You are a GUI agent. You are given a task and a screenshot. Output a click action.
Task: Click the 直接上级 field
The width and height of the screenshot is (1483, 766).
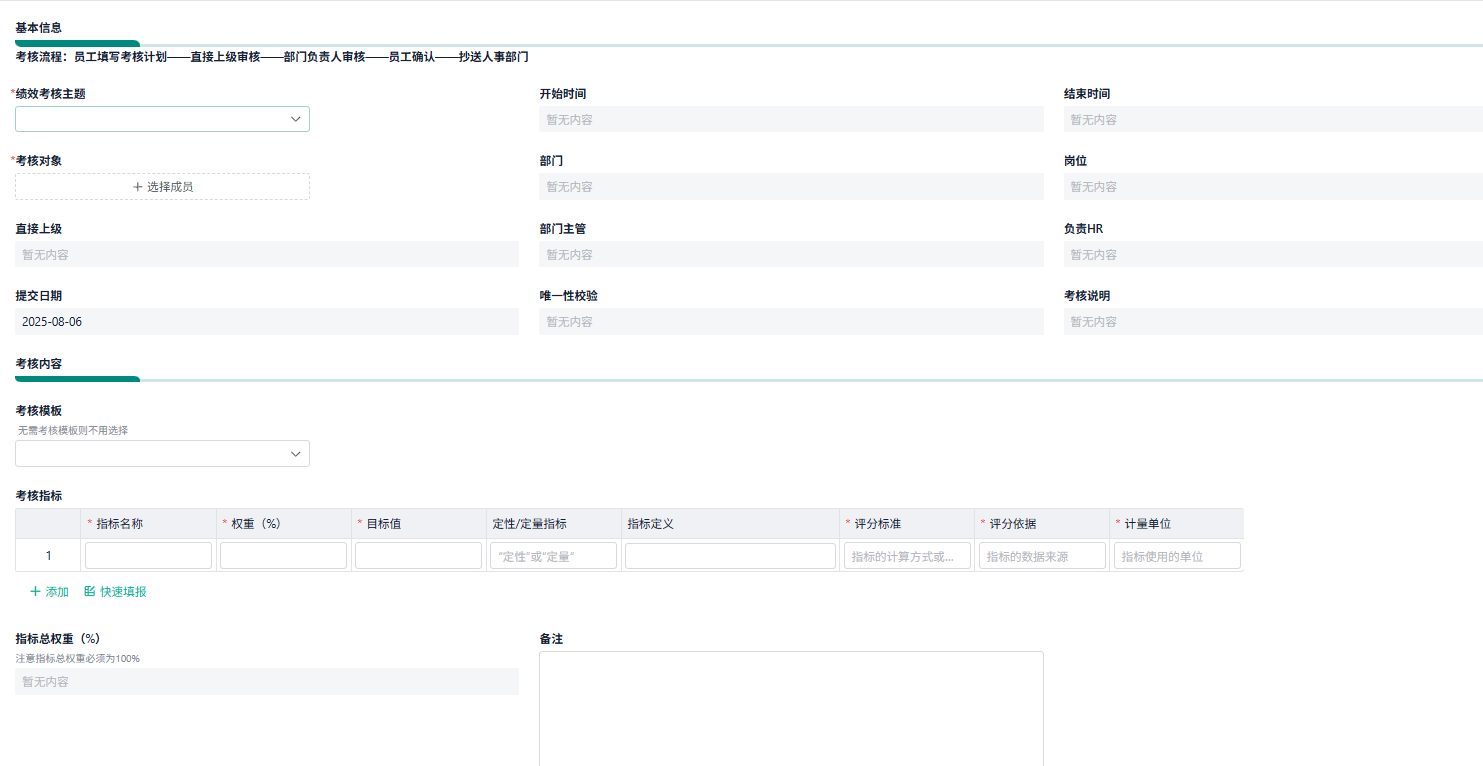267,254
